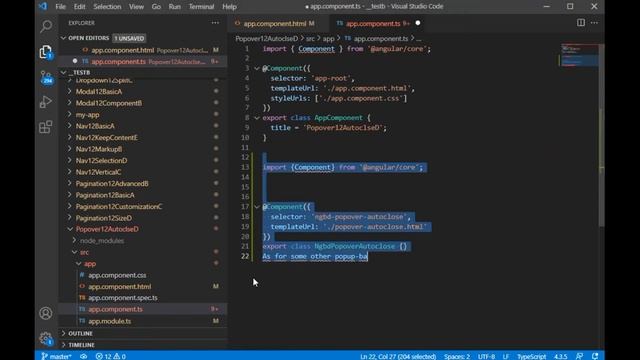Click the Ln 22, Col 27 cursor position
This screenshot has width=640, height=360.
click(x=398, y=356)
